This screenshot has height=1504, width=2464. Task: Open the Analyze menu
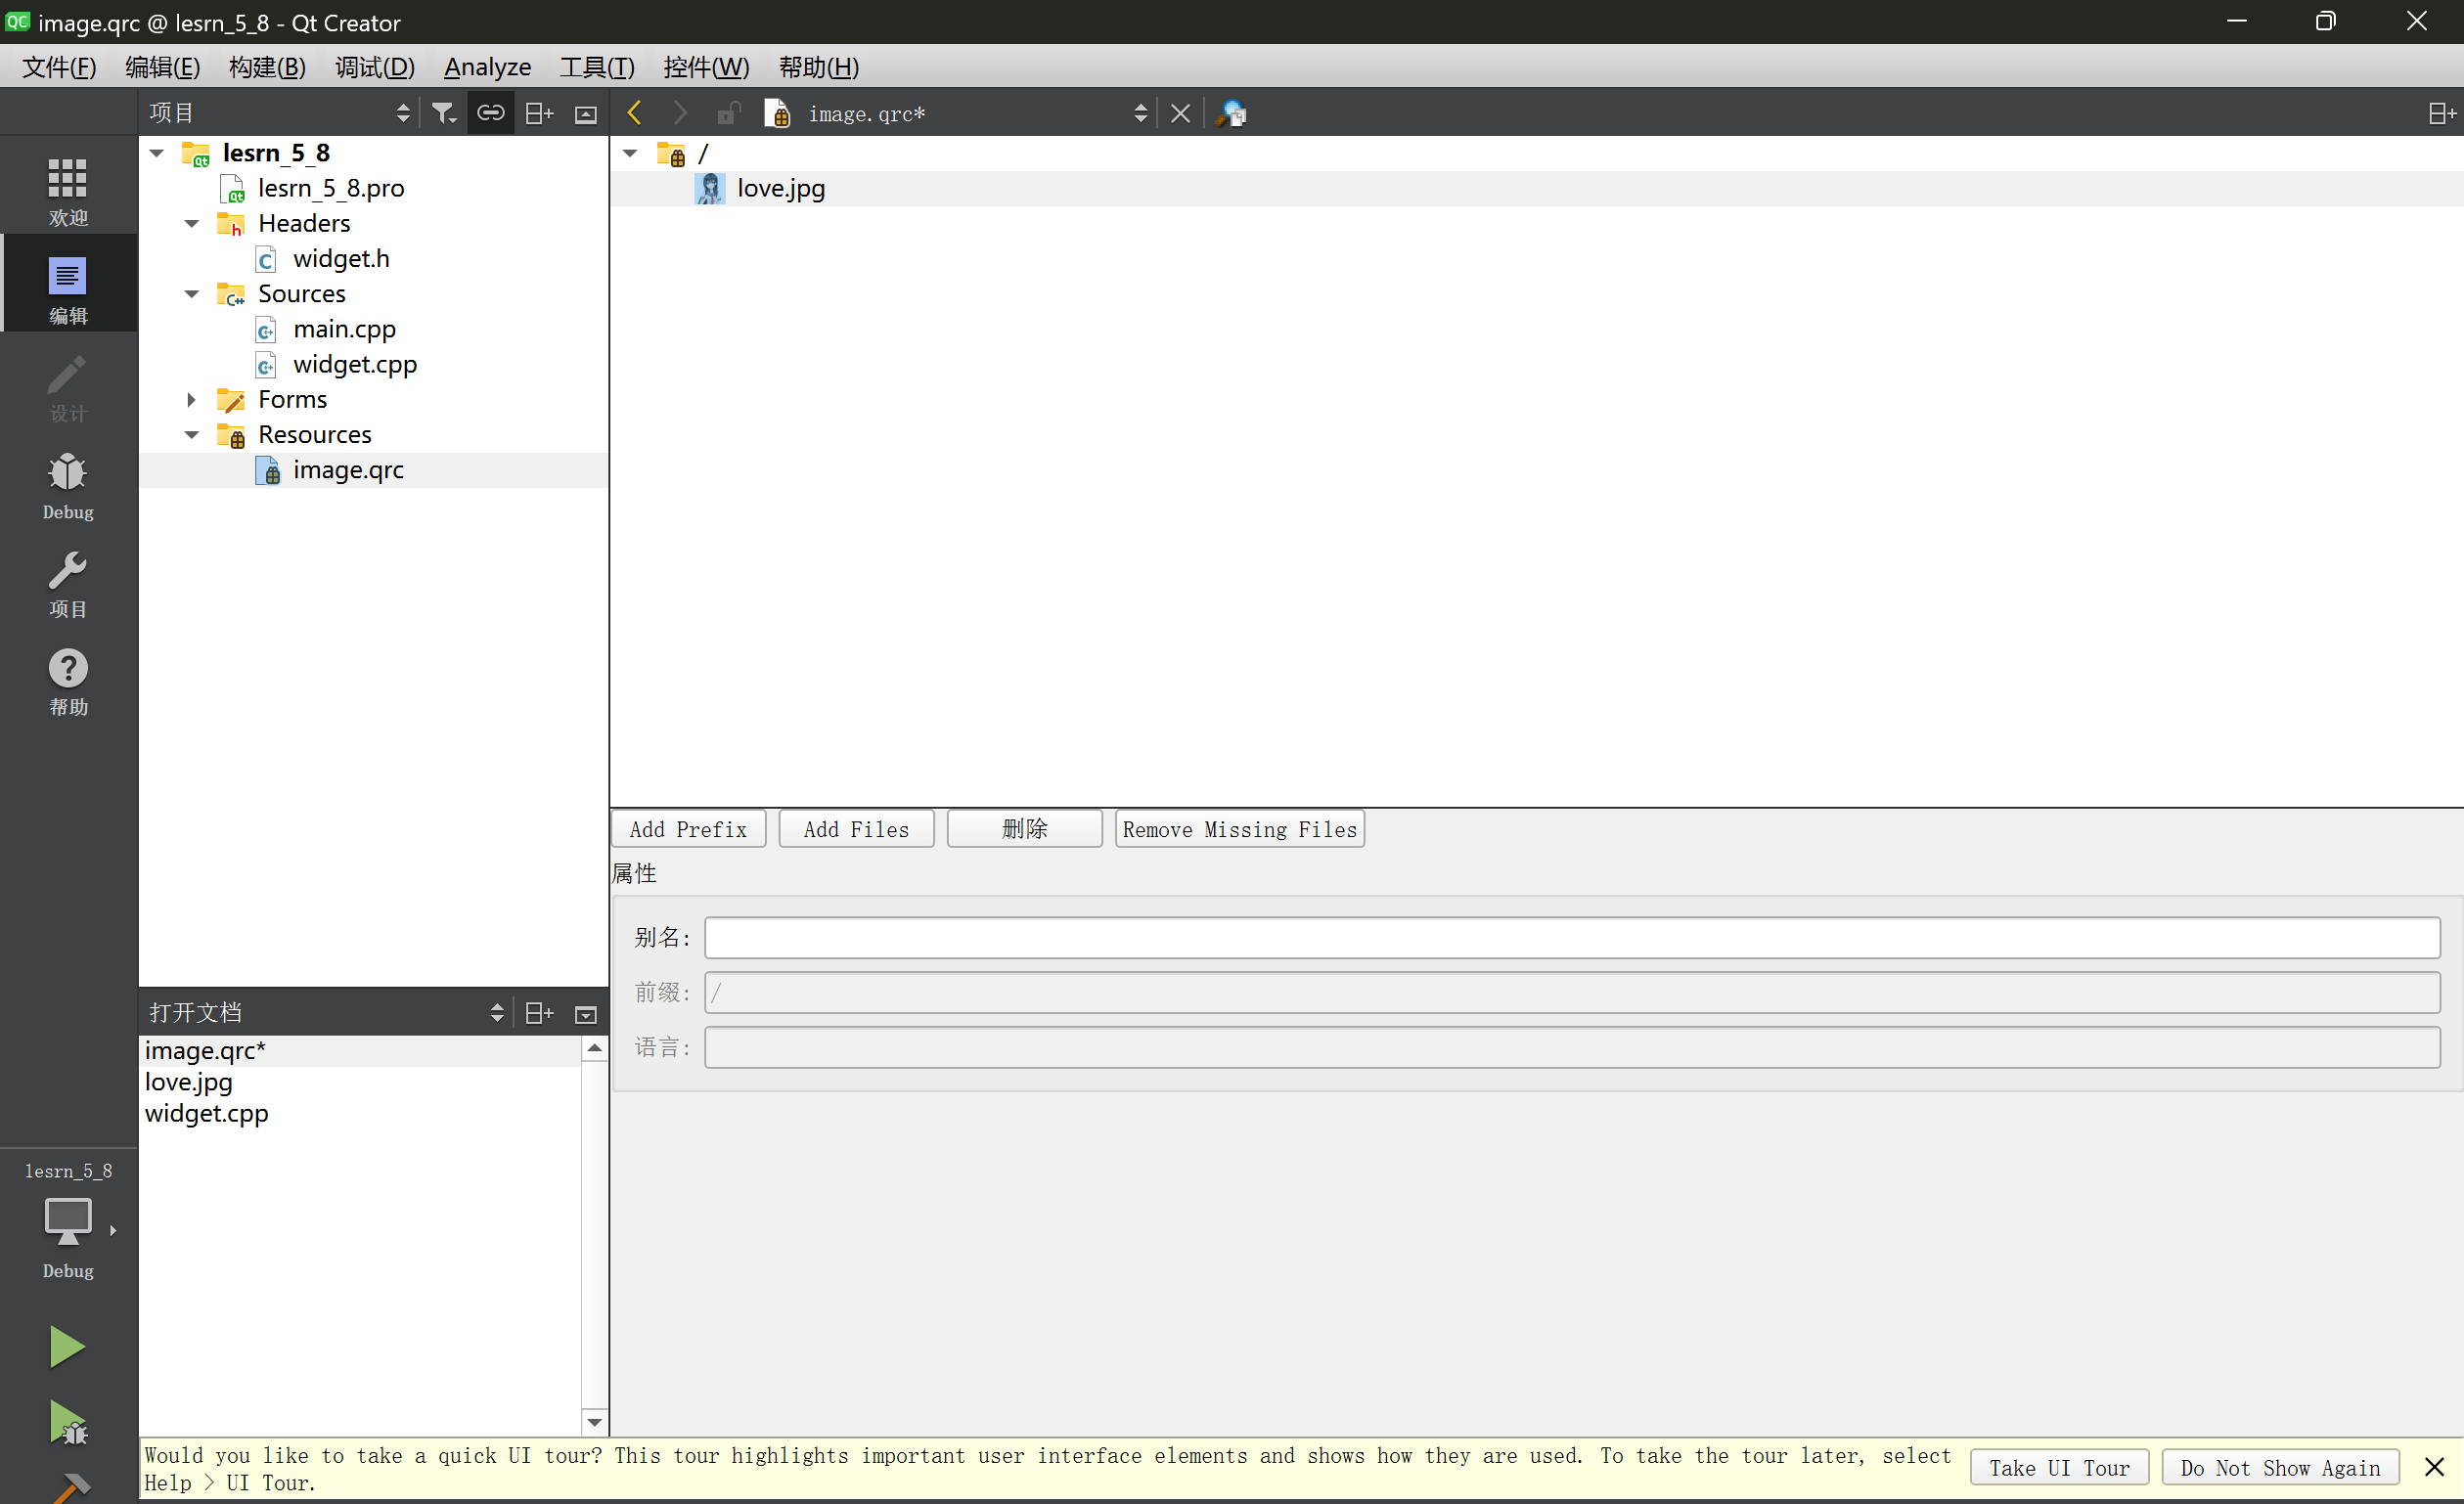point(487,67)
